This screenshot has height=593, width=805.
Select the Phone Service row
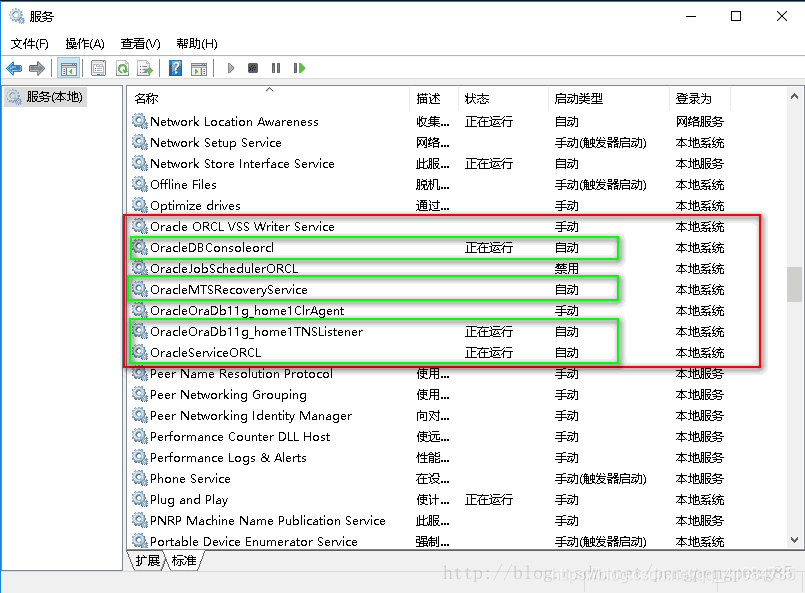[x=429, y=479]
